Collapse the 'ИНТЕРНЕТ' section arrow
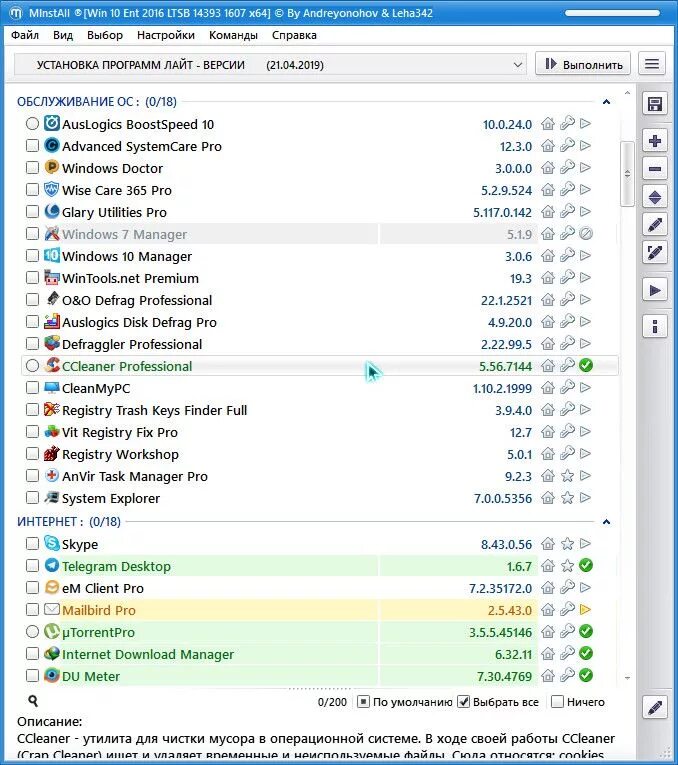 [606, 522]
